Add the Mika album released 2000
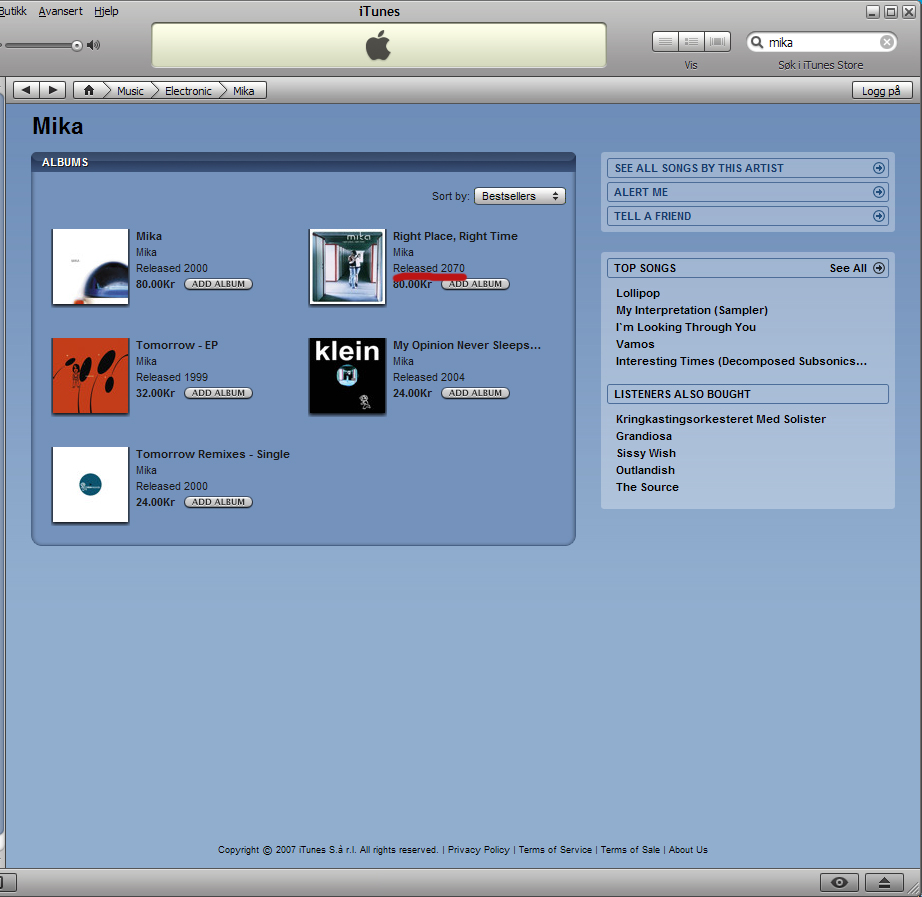The height and width of the screenshot is (897, 922). tap(218, 284)
